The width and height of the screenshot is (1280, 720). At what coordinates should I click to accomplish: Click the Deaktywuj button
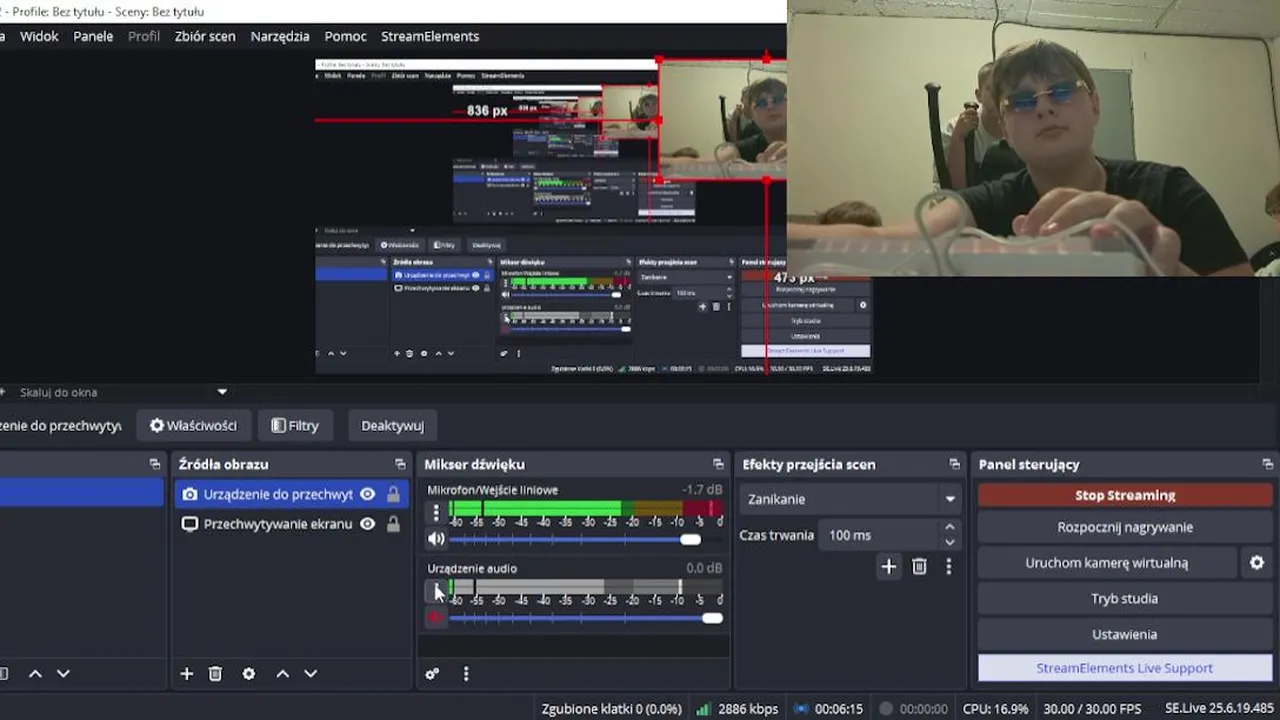[x=392, y=425]
